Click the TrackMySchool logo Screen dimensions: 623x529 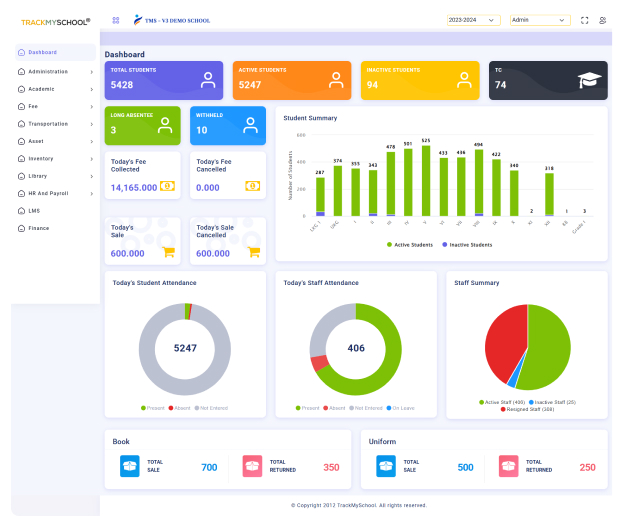click(x=55, y=21)
